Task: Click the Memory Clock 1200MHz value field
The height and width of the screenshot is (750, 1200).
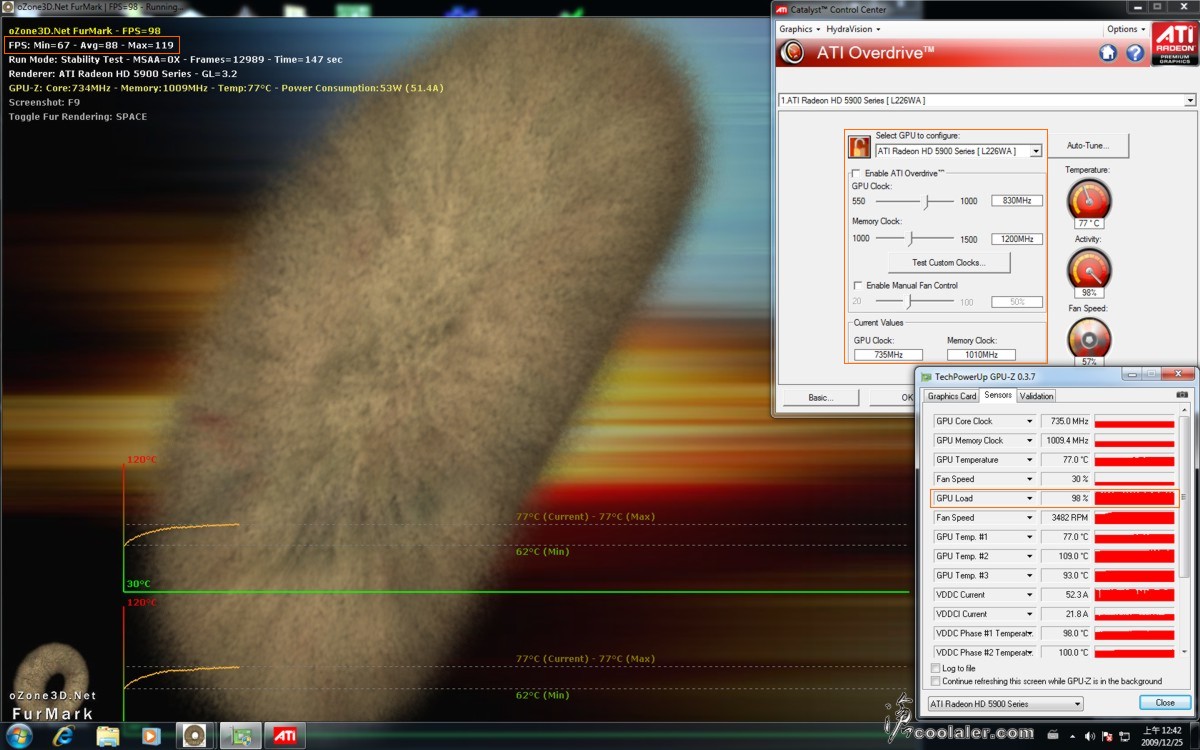Action: coord(1017,239)
